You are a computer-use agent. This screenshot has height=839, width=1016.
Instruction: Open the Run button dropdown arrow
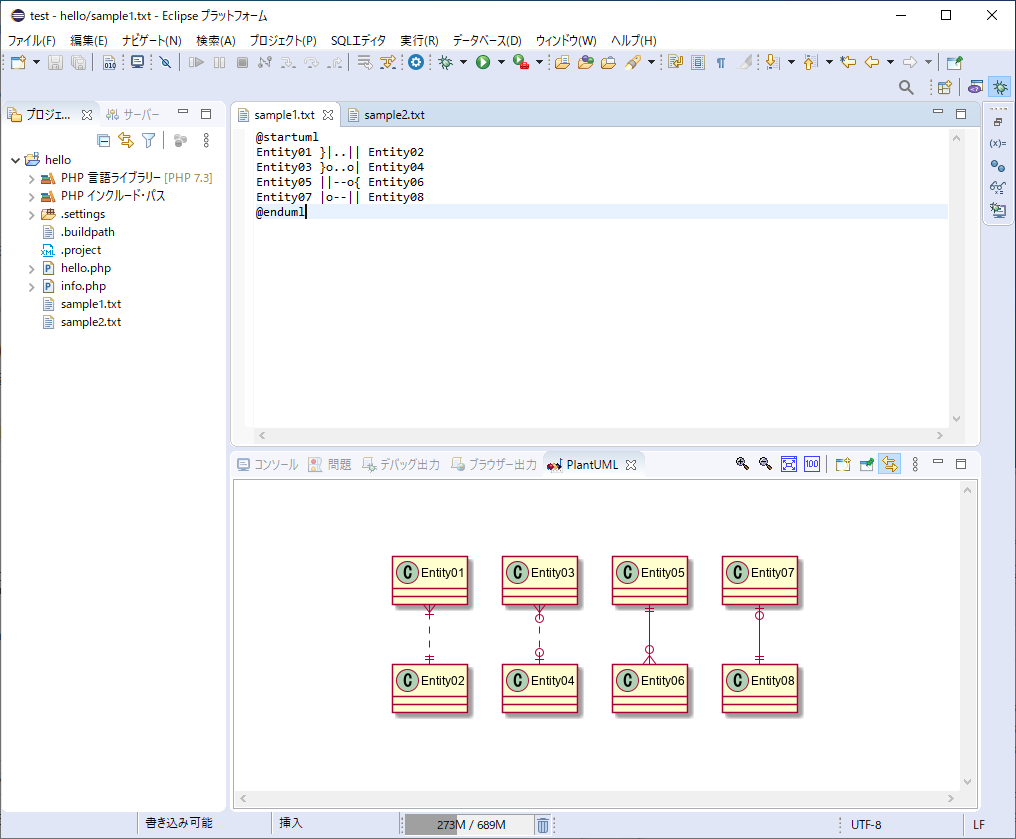(501, 62)
